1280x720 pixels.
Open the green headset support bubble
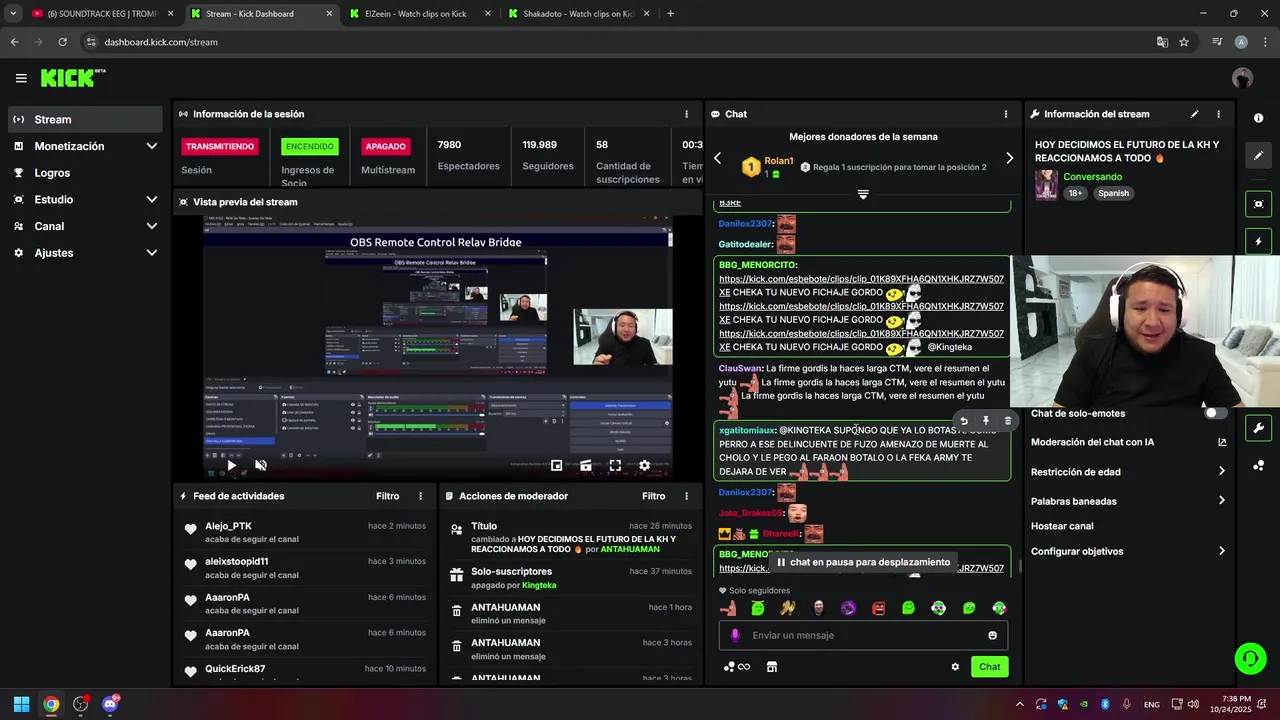point(1250,658)
